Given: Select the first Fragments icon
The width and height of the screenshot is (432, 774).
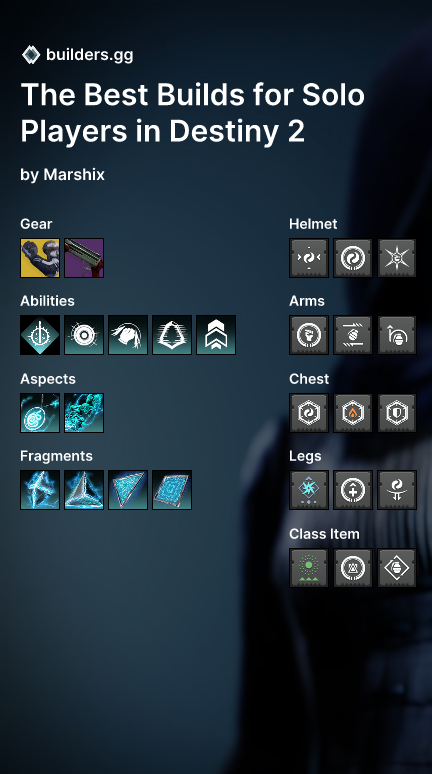Looking at the screenshot, I should (40, 490).
